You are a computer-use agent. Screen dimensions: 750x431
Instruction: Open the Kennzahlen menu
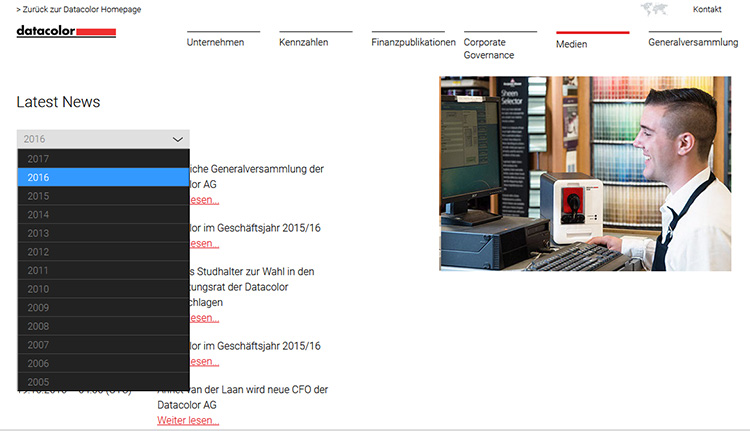304,42
